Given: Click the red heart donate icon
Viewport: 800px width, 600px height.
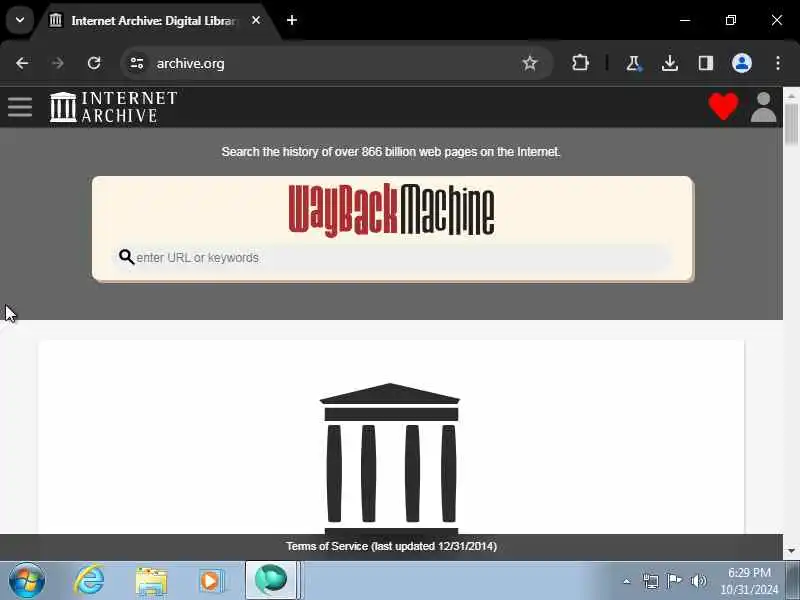Looking at the screenshot, I should click(x=723, y=106).
